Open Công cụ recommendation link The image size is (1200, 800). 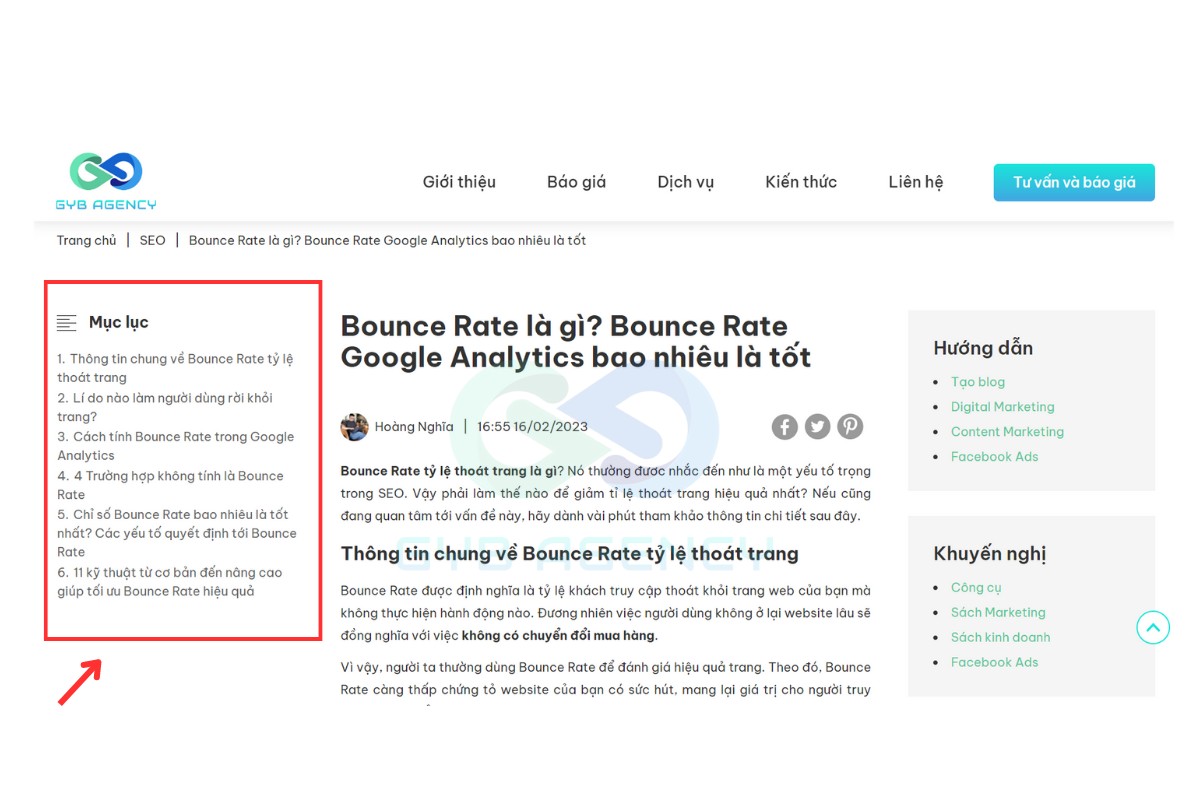[x=976, y=588]
